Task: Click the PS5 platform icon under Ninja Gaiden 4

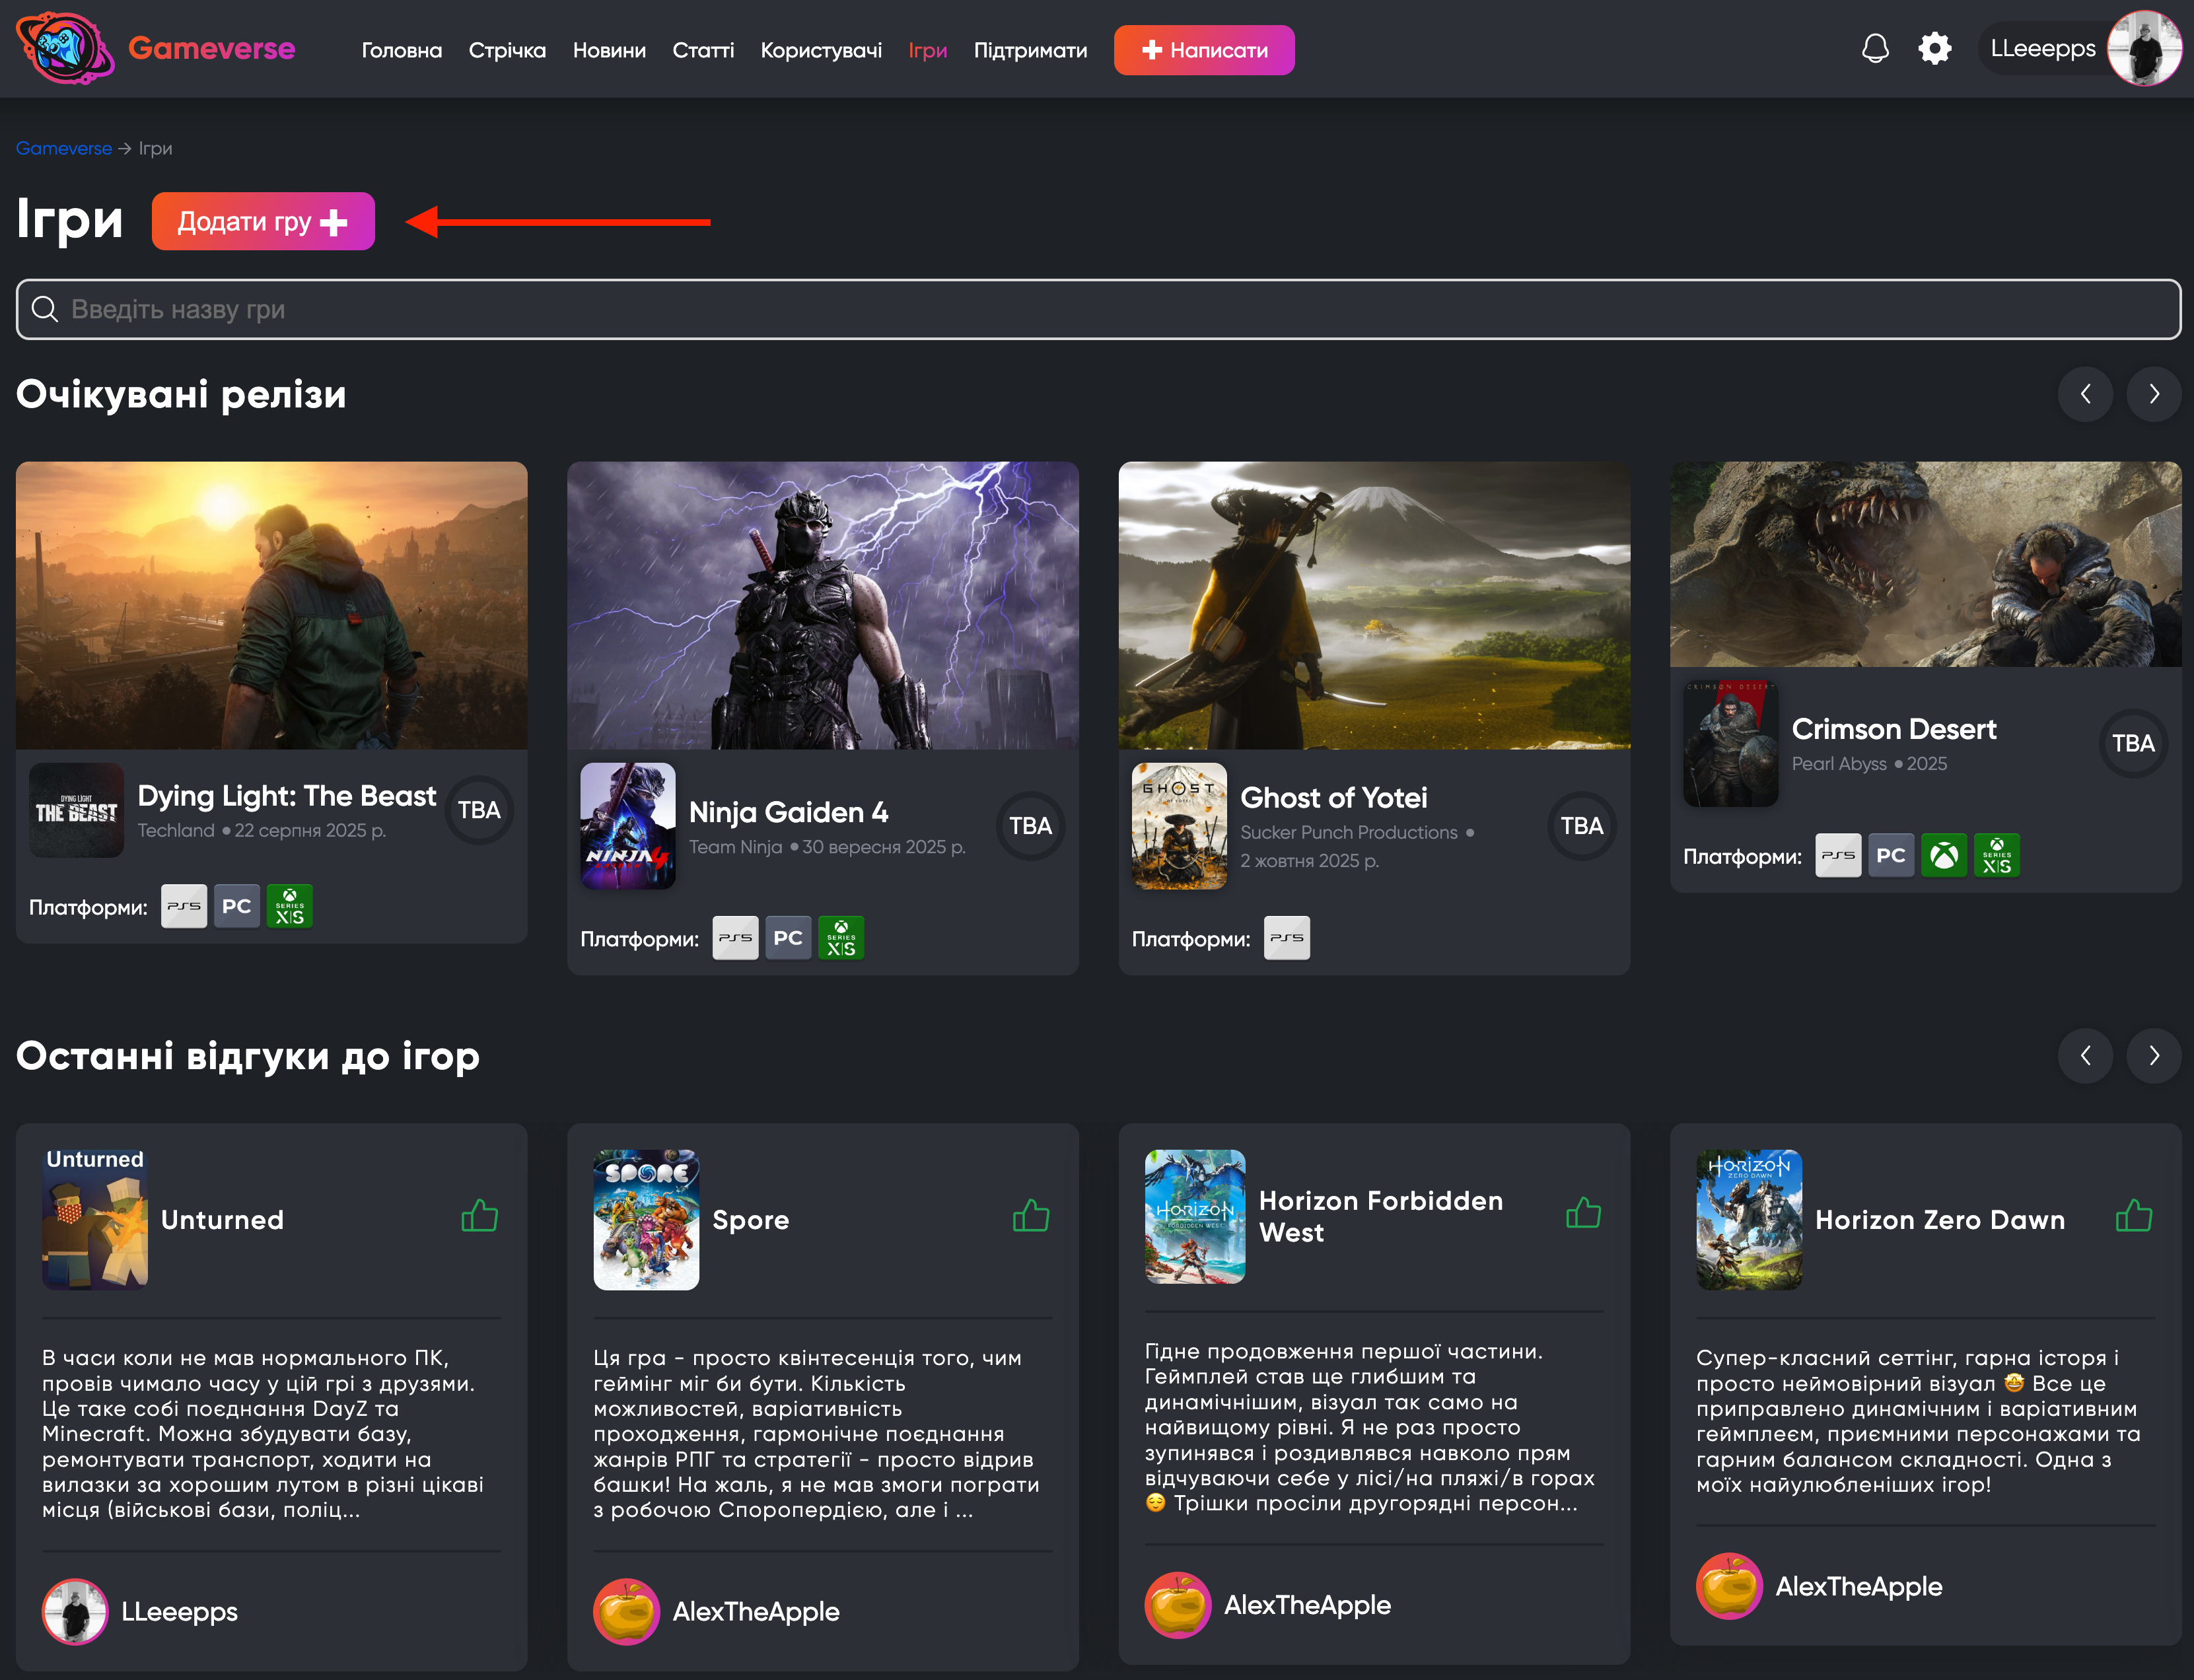Action: click(x=735, y=938)
